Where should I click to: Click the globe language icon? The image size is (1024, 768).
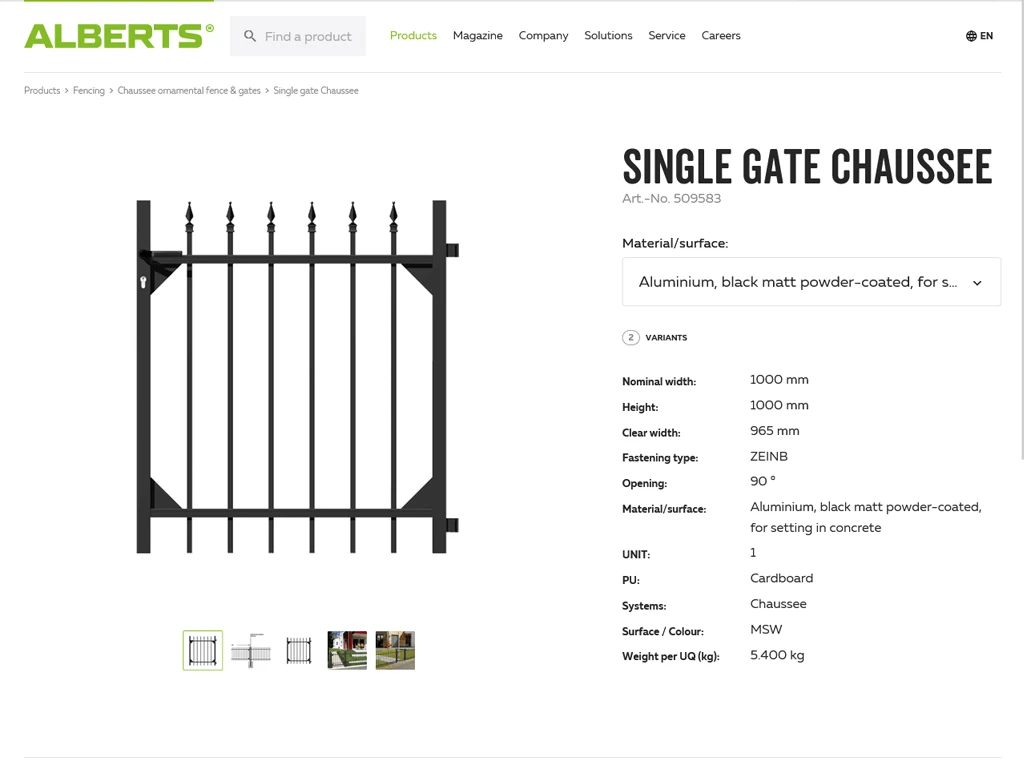969,36
